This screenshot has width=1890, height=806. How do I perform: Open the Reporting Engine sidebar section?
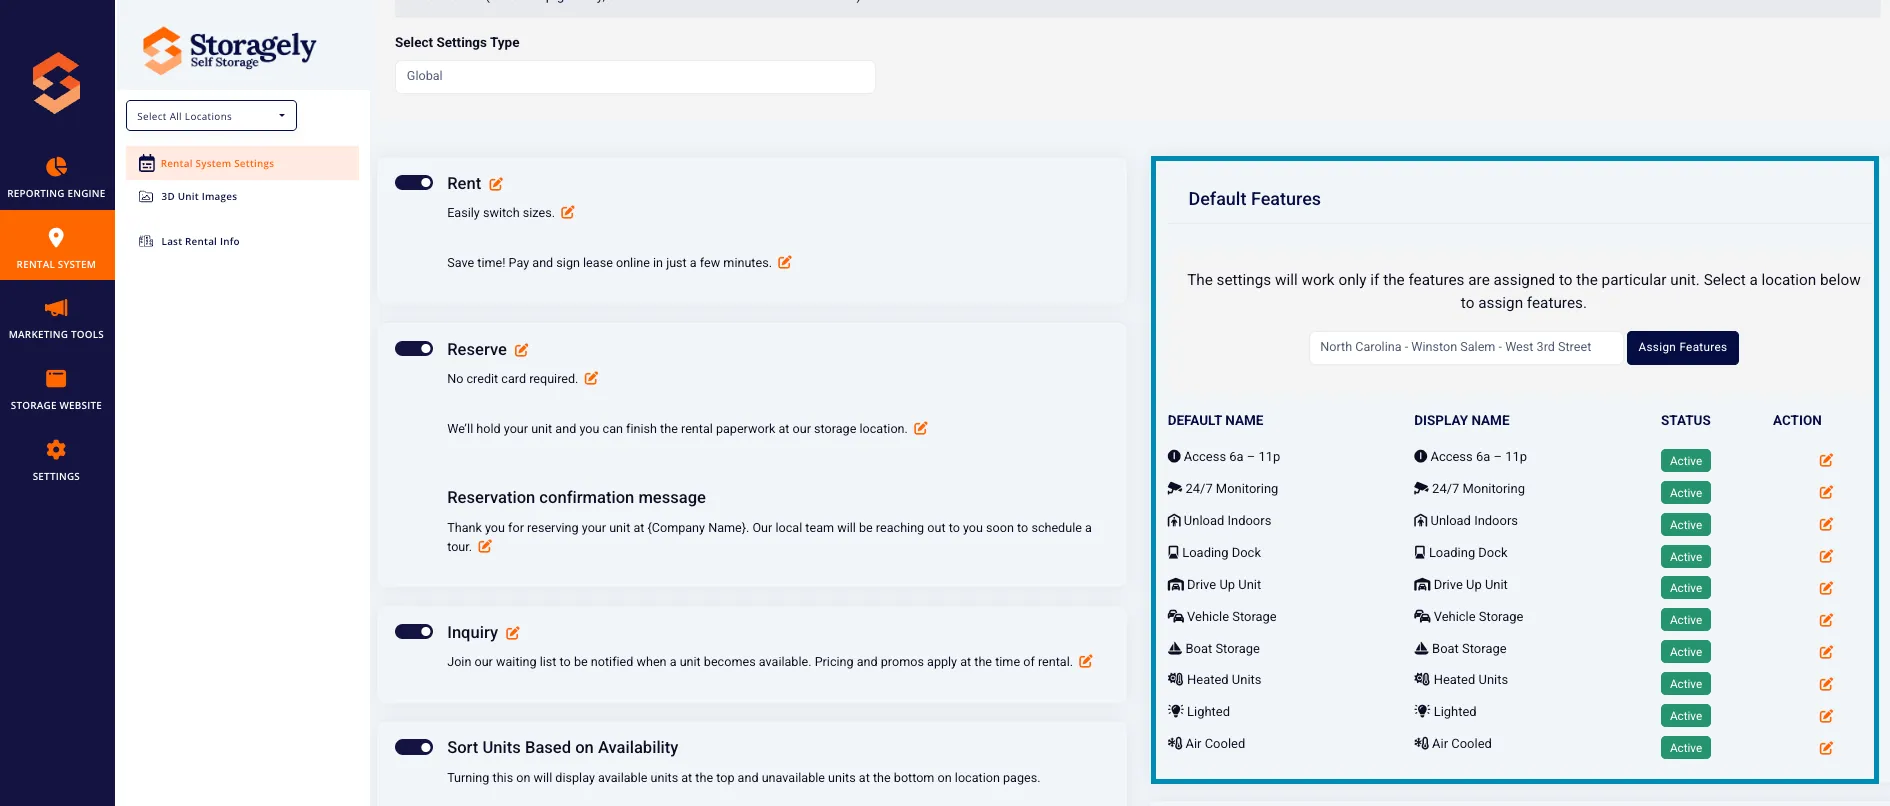click(x=56, y=177)
